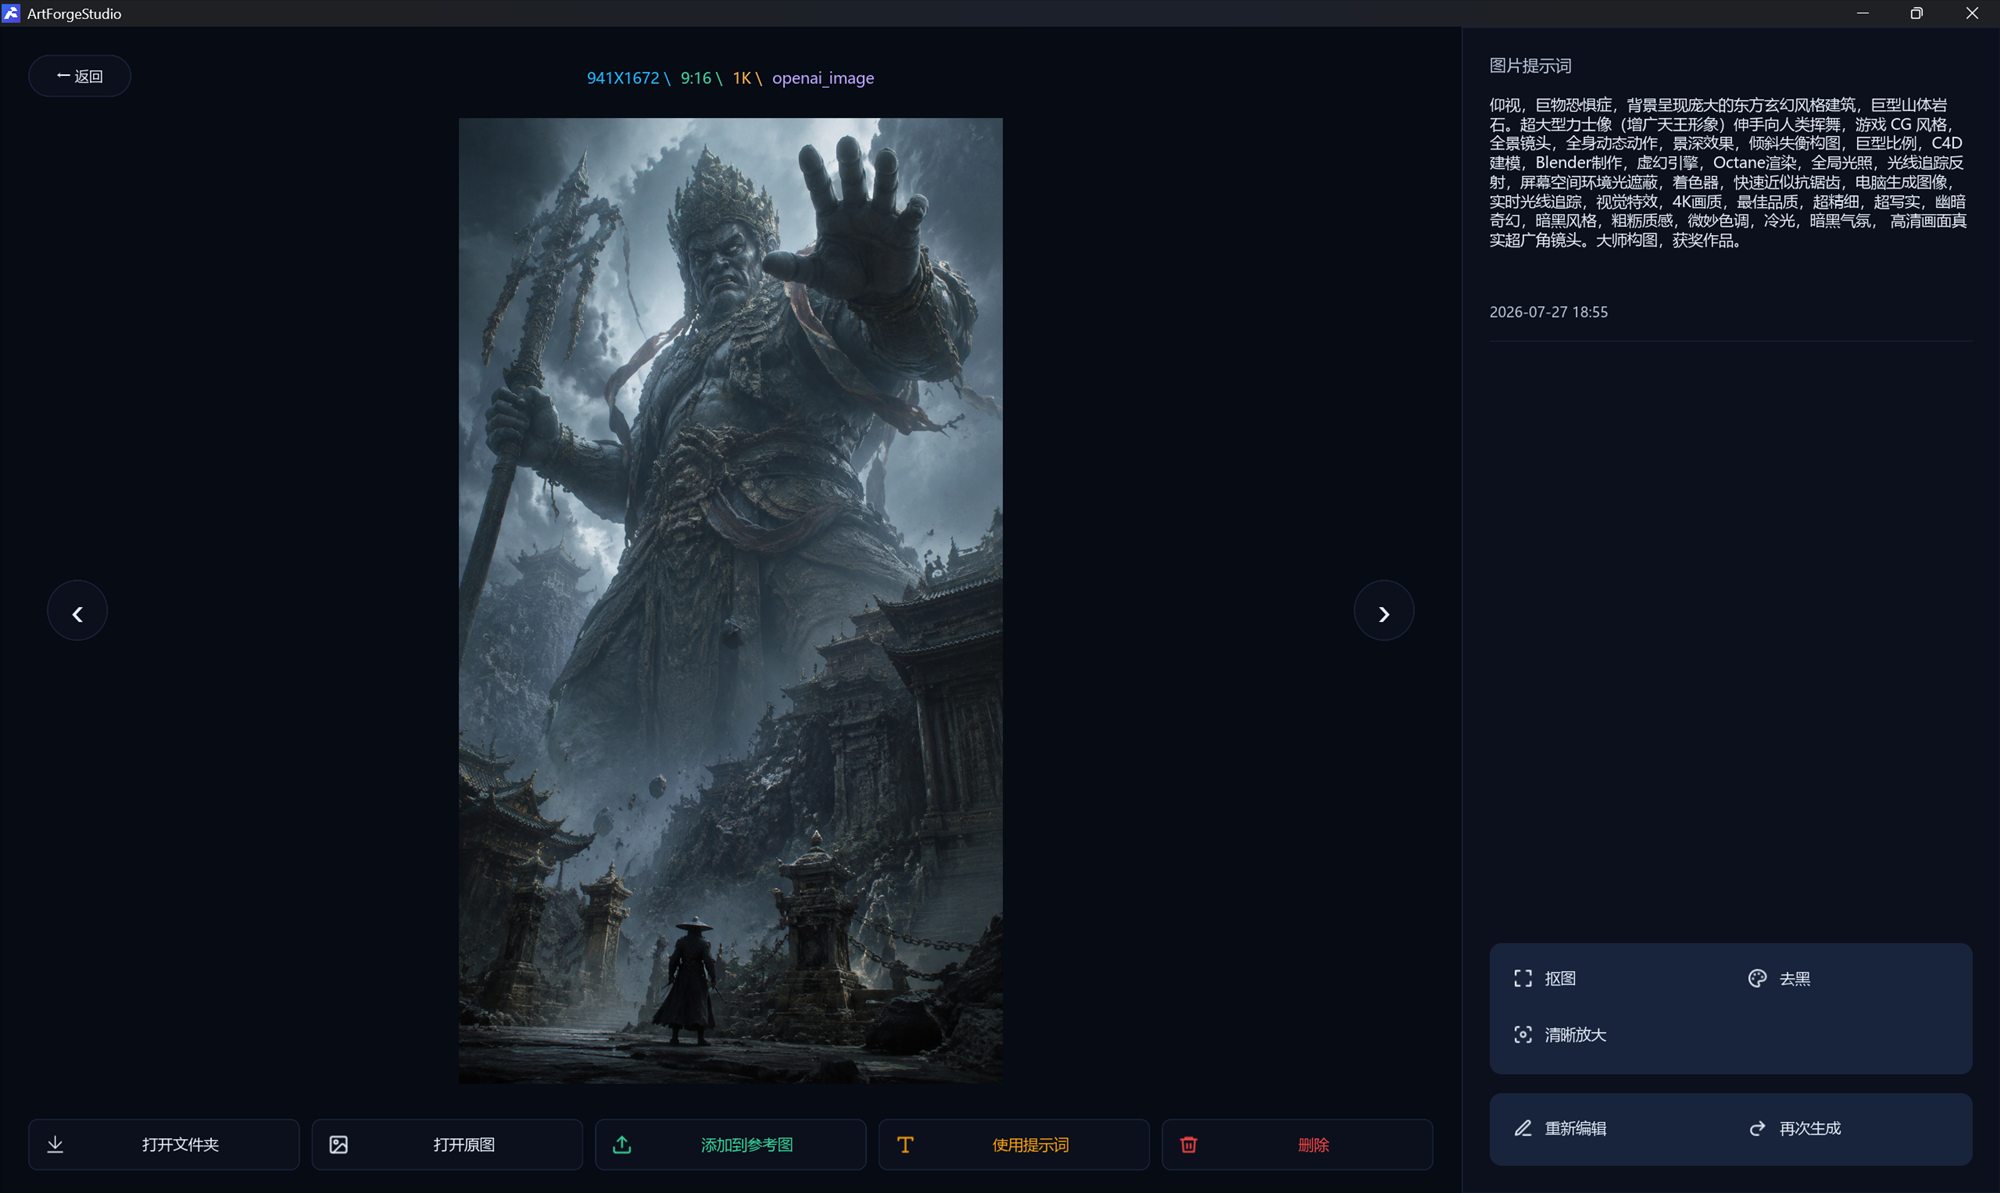
Task: Click the 再次生成 redo arrow icon
Action: (1757, 1128)
